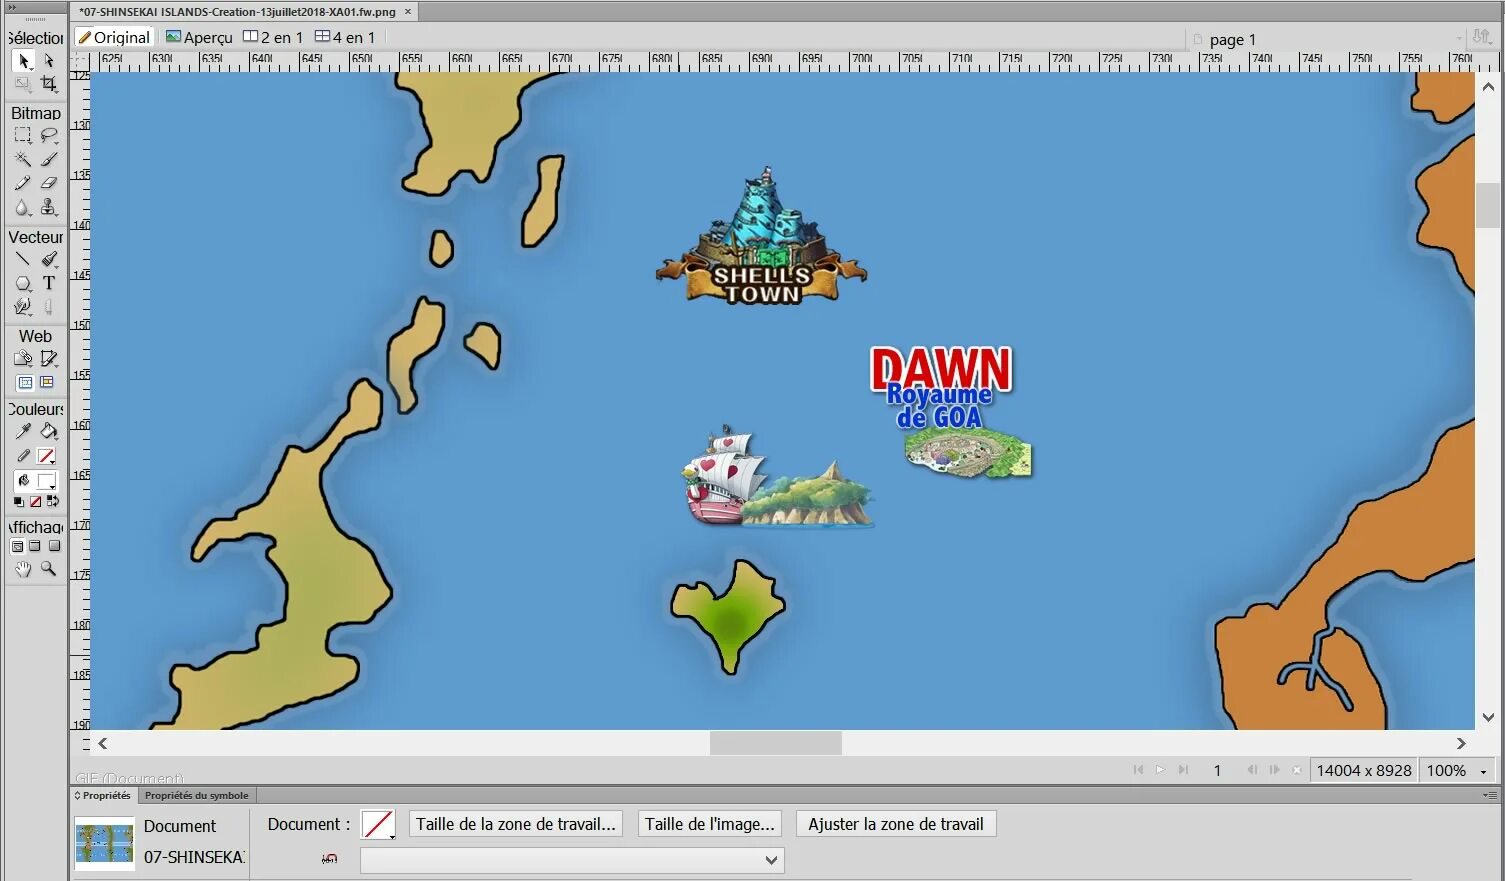
Task: Select the Lasso tool
Action: point(48,135)
